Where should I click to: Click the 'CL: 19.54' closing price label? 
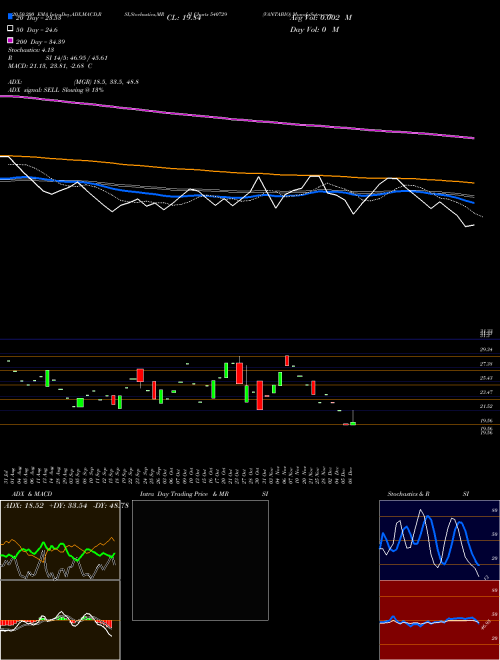[183, 18]
